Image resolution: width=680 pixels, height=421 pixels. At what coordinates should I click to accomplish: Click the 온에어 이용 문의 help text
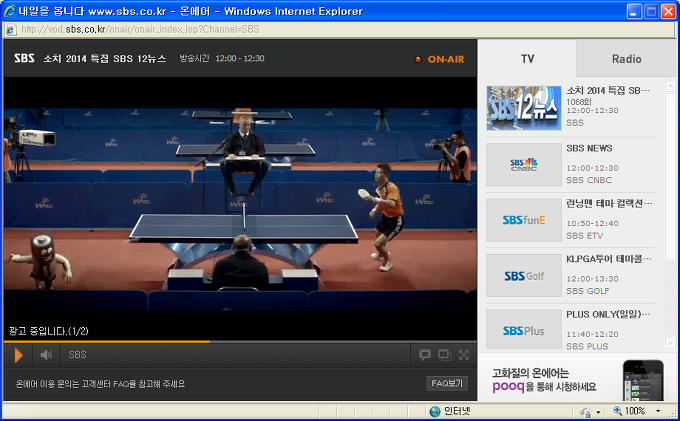[x=100, y=384]
